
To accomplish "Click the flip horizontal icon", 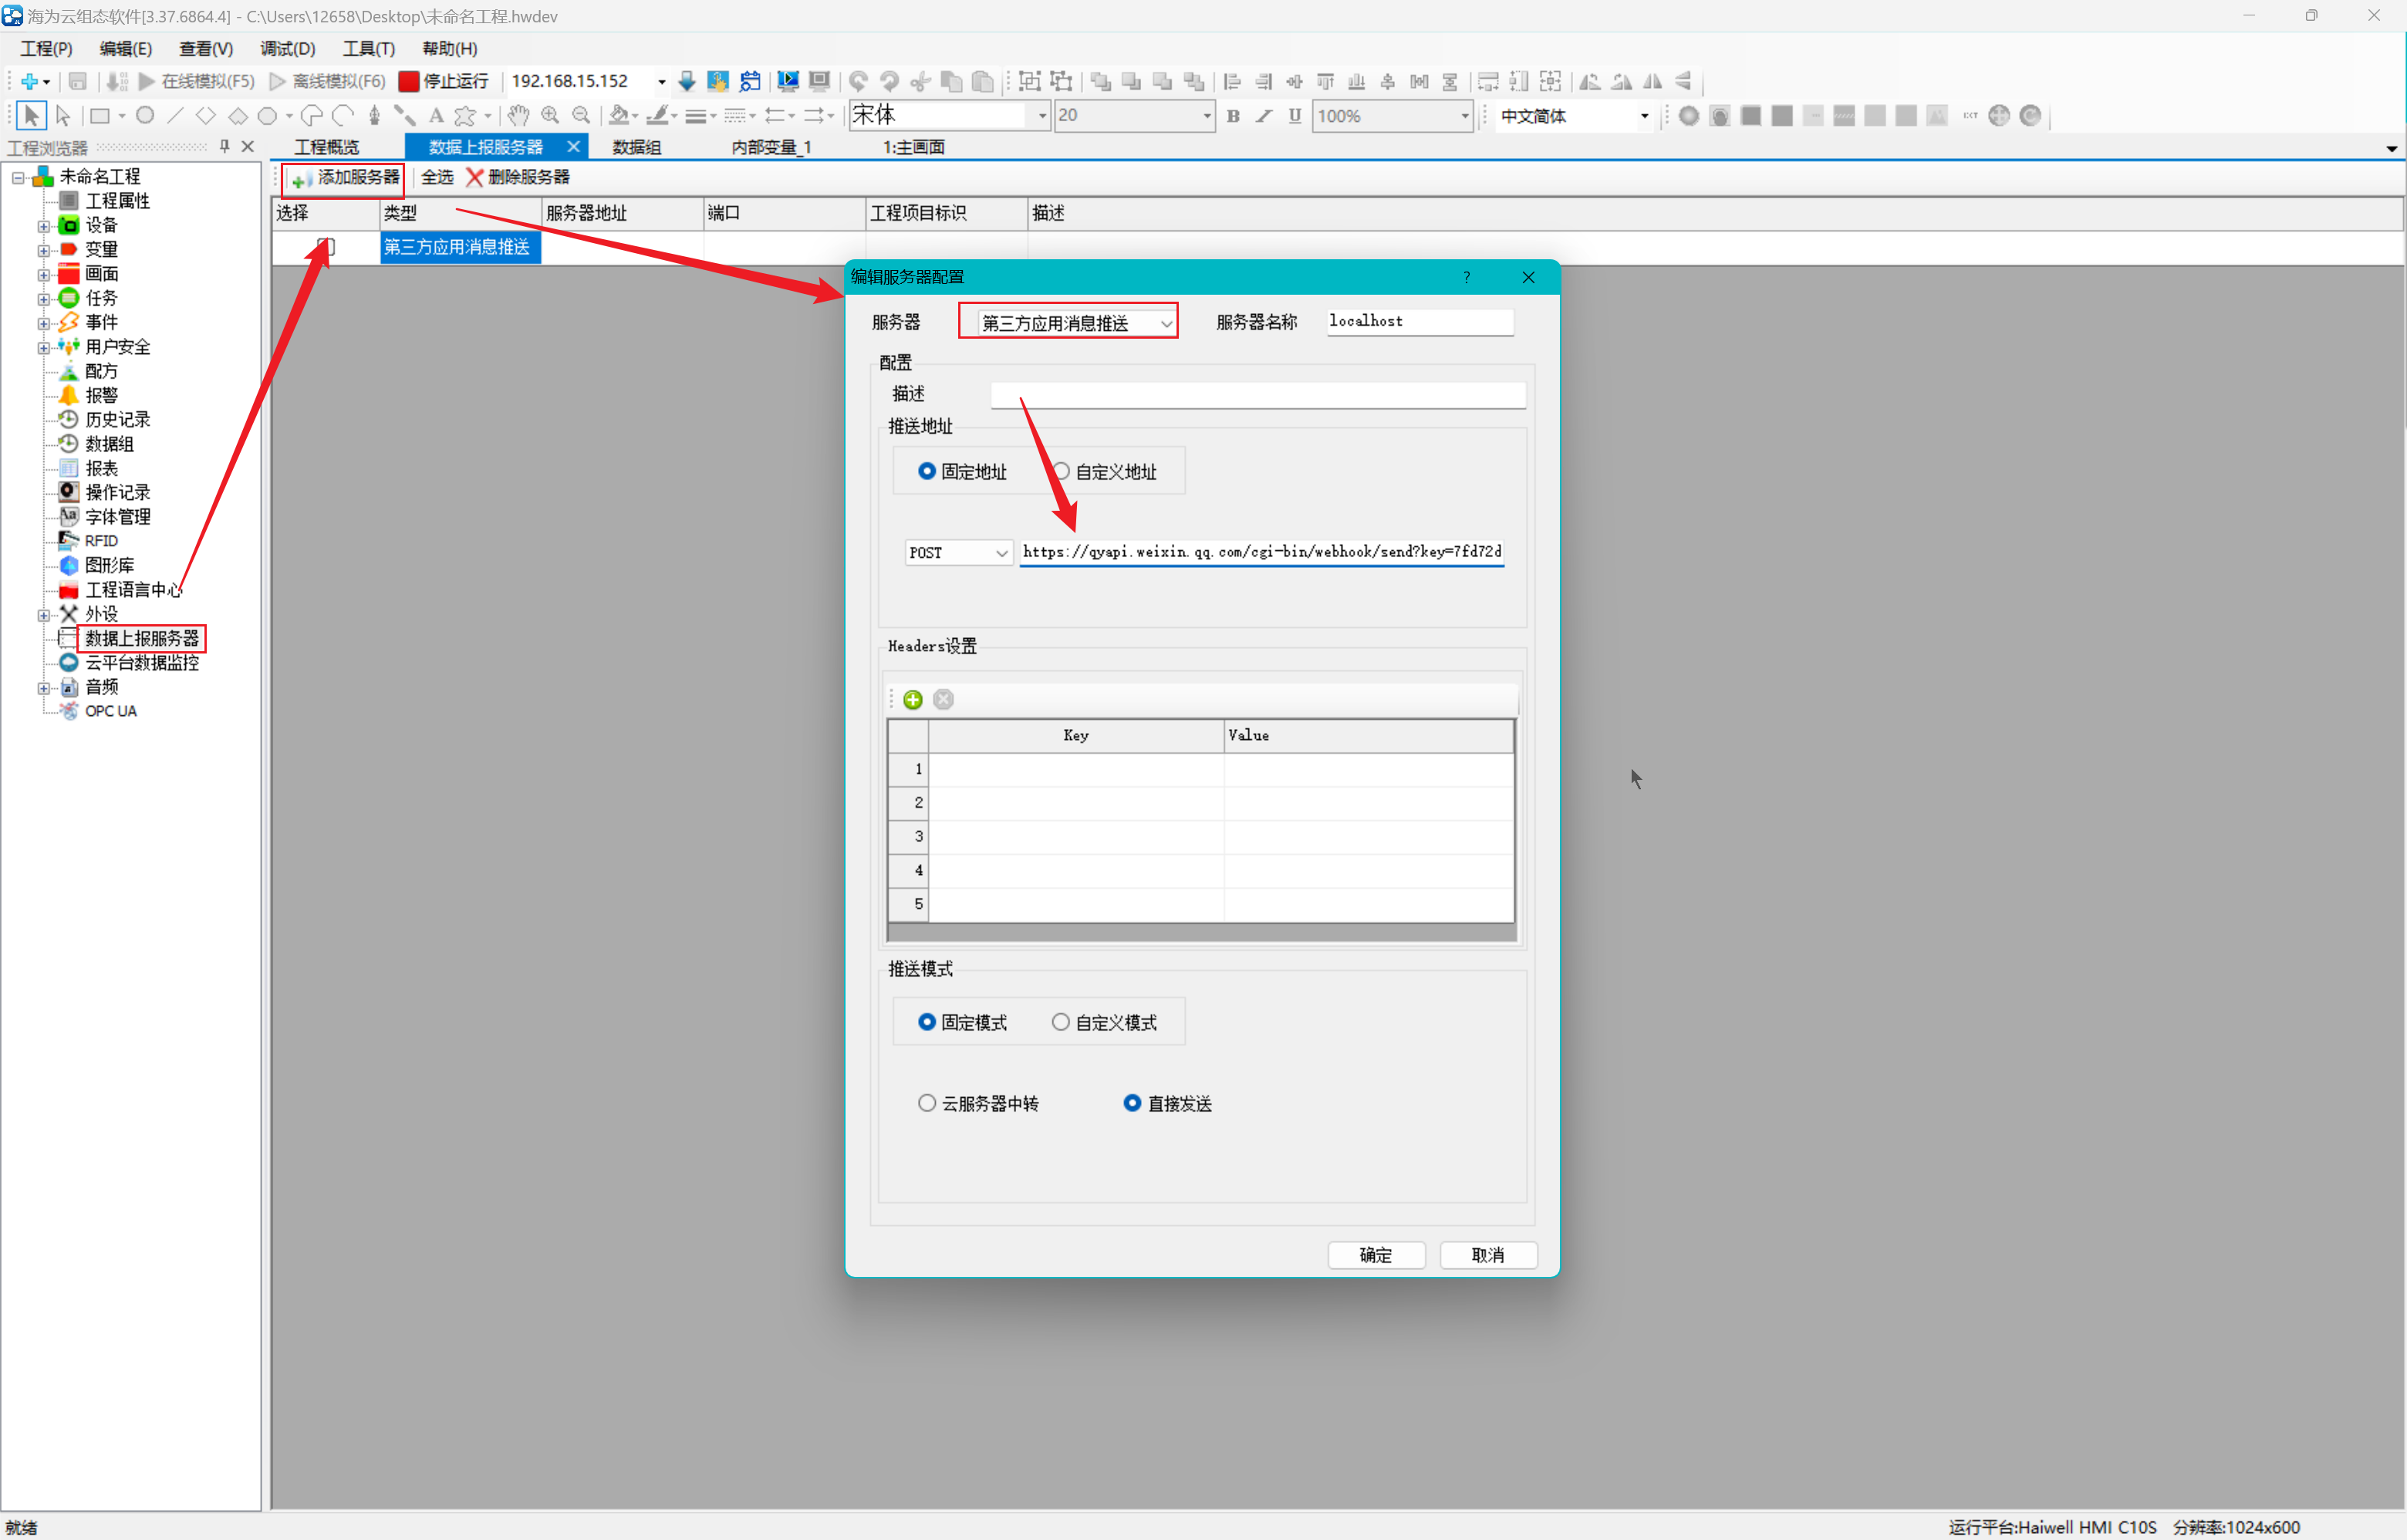I will pos(1652,81).
